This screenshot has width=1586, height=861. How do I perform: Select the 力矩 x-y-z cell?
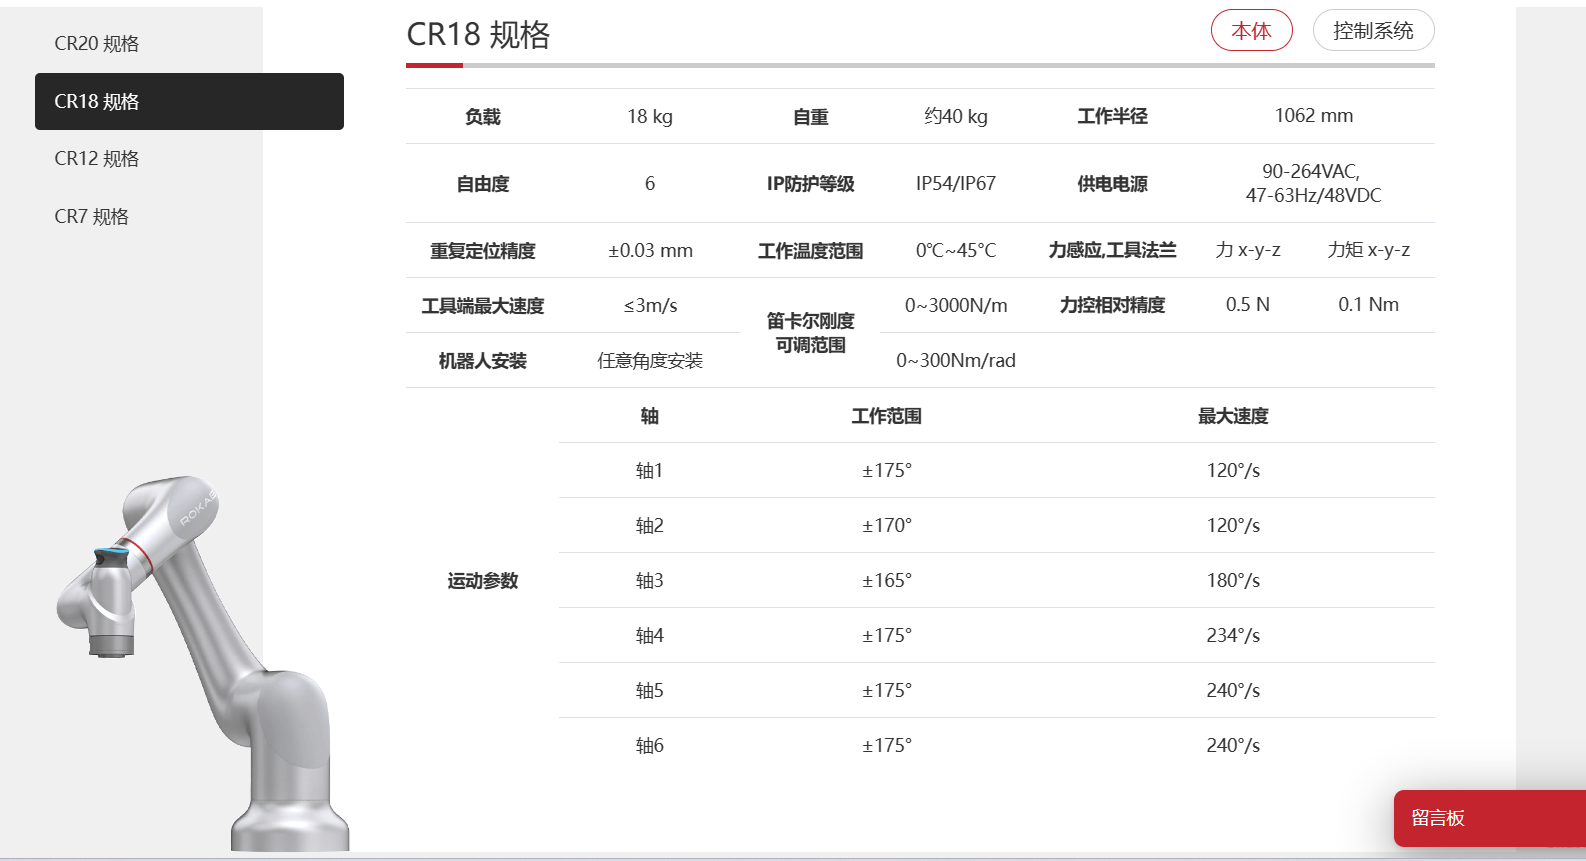(x=1369, y=250)
